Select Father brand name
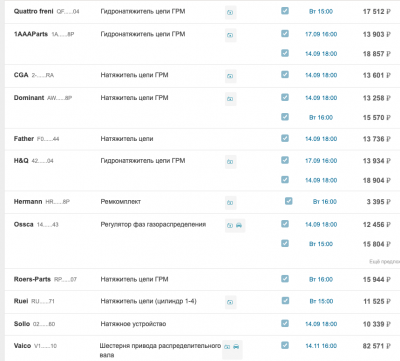Viewport: 400px width, 361px height. click(x=24, y=139)
